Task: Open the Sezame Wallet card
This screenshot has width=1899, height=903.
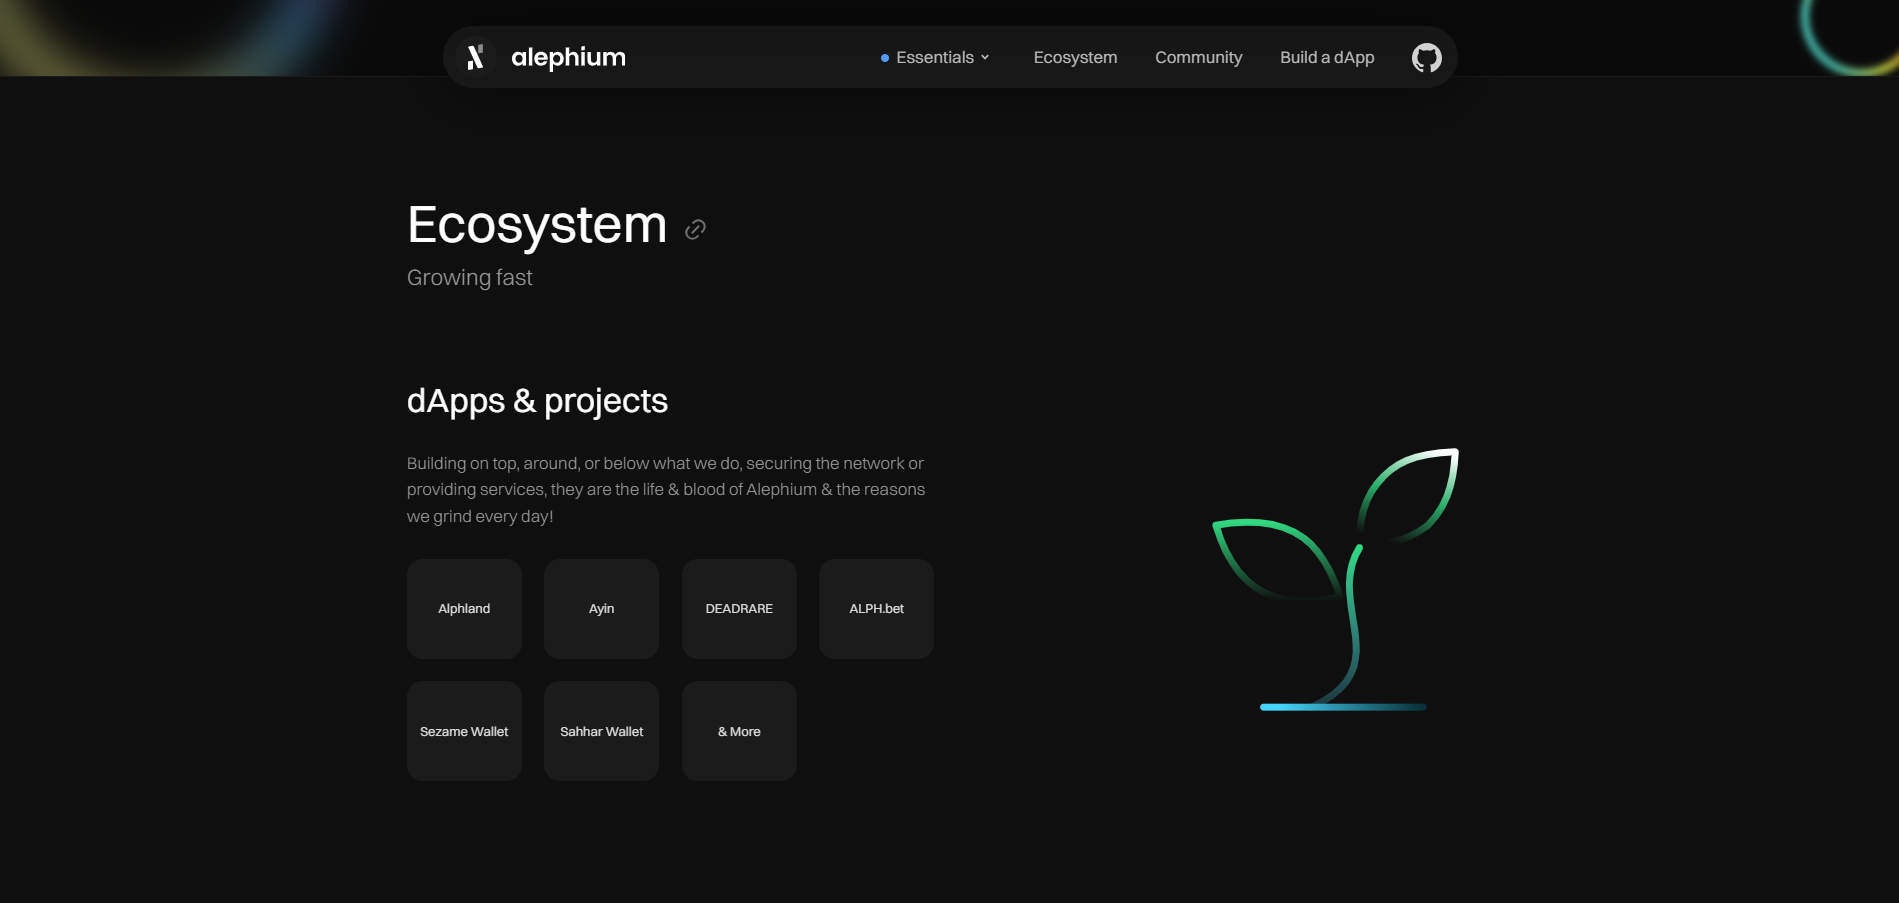Action: coord(464,731)
